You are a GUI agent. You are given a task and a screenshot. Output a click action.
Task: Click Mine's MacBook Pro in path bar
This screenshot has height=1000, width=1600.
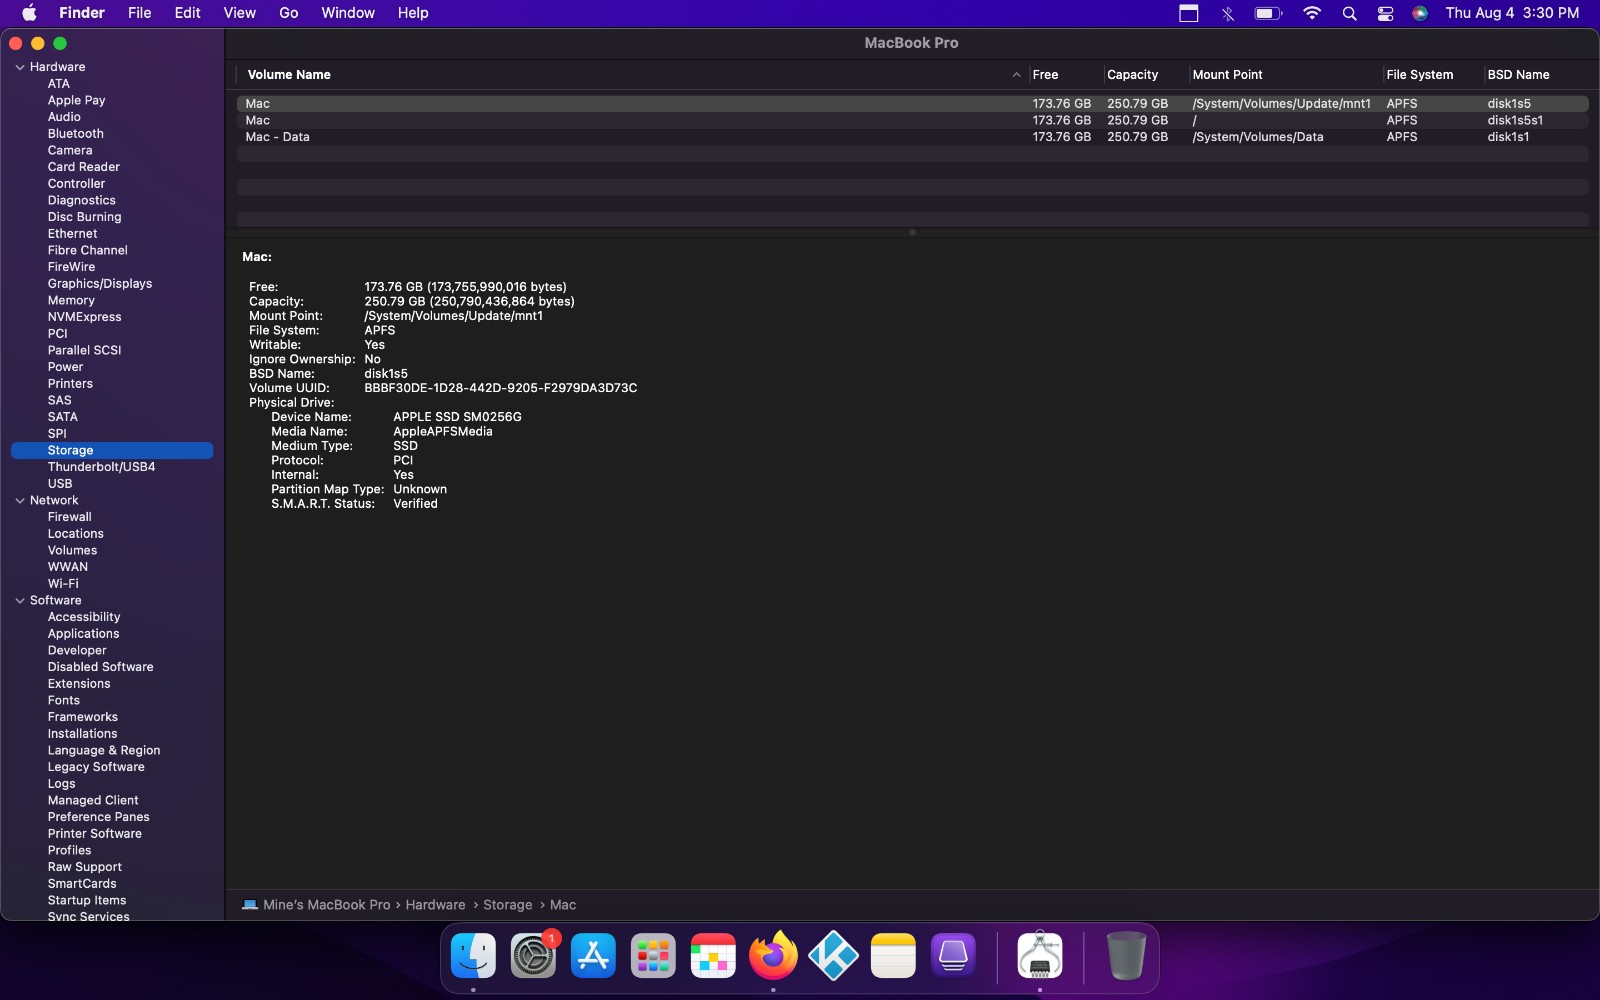(326, 905)
